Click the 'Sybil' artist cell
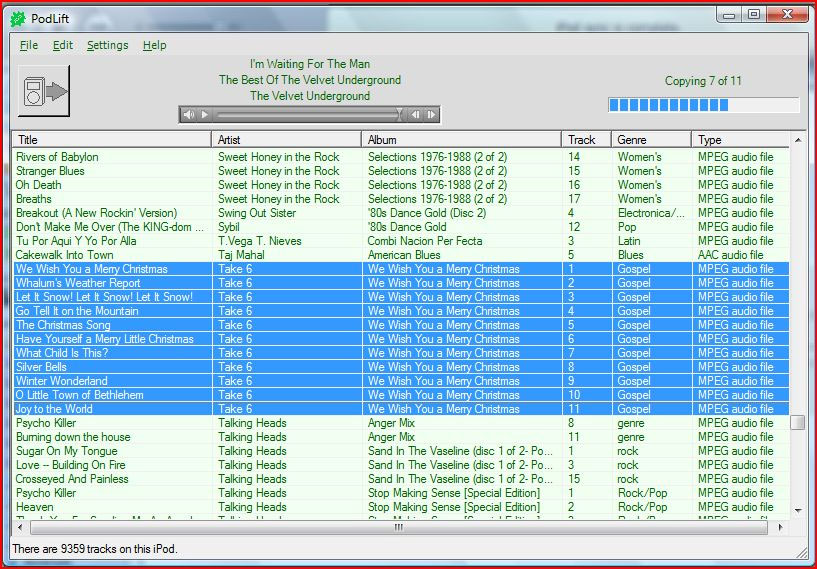The height and width of the screenshot is (569, 817). [x=229, y=227]
